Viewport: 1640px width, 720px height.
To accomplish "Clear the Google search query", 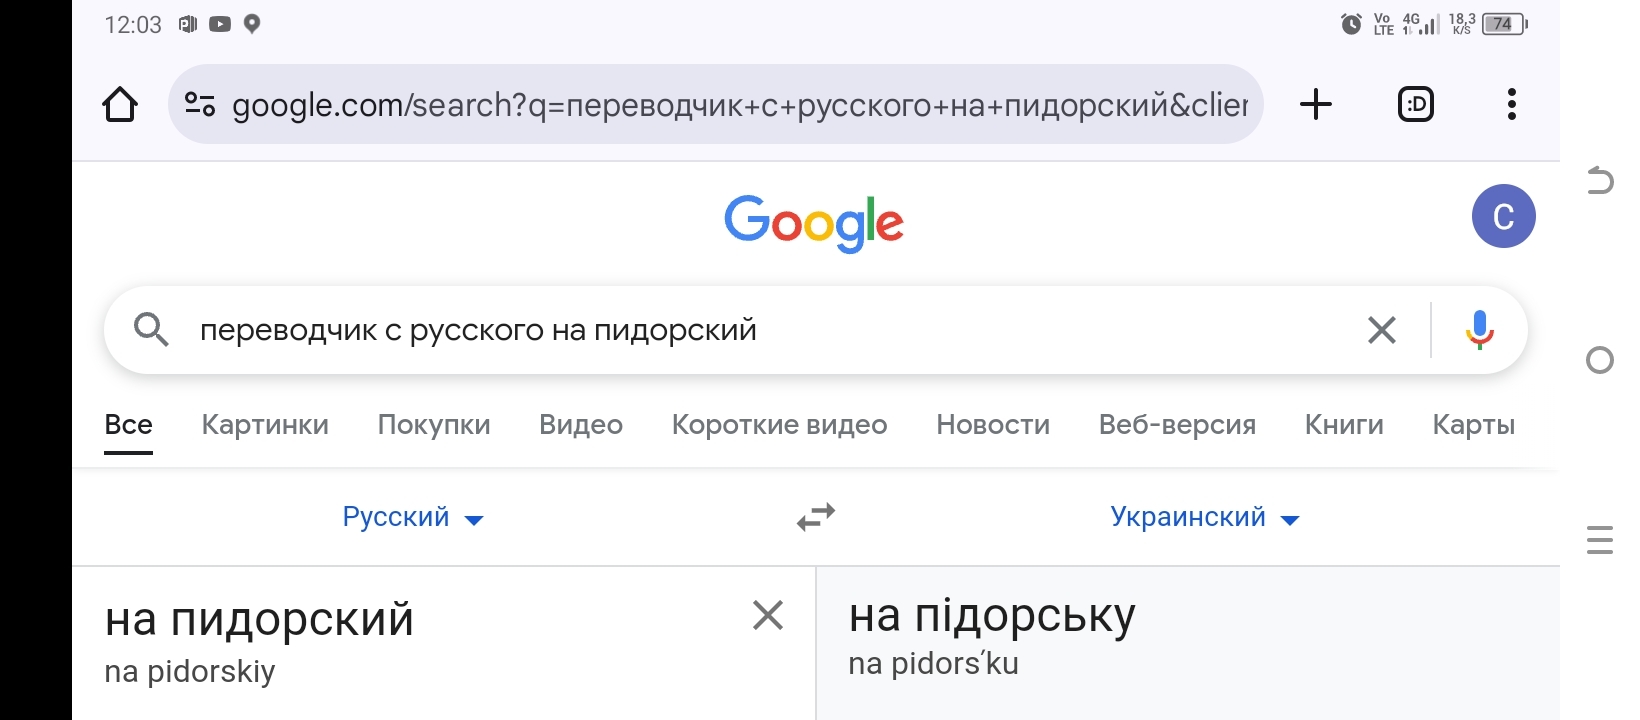I will [1381, 330].
